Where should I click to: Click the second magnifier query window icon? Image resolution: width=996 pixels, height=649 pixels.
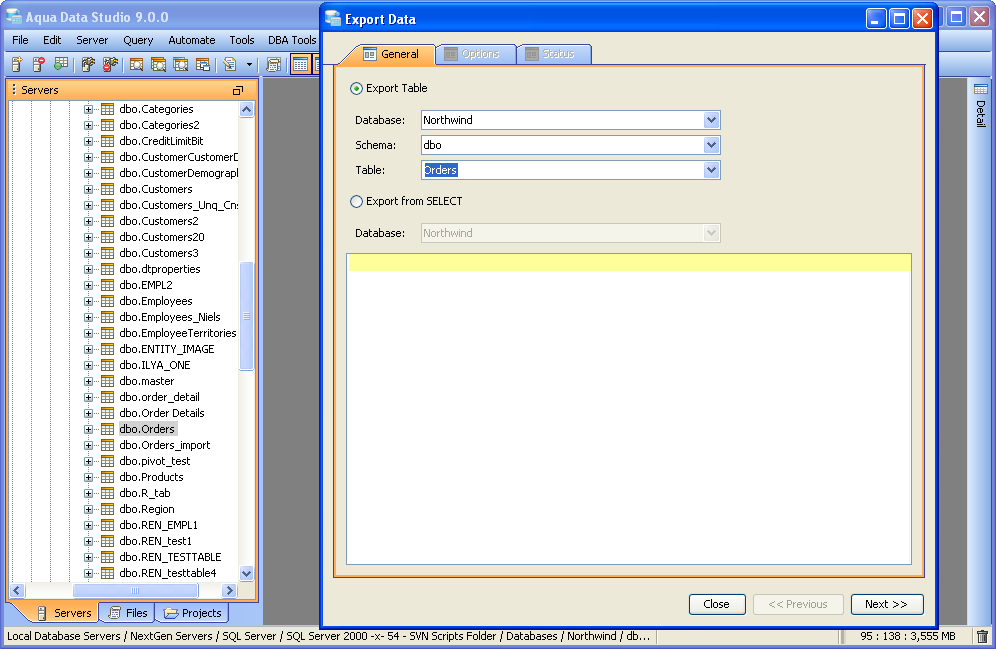(158, 64)
